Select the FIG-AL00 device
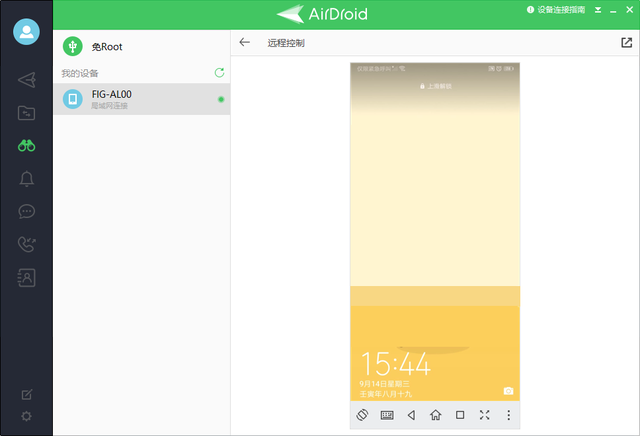 tap(141, 99)
